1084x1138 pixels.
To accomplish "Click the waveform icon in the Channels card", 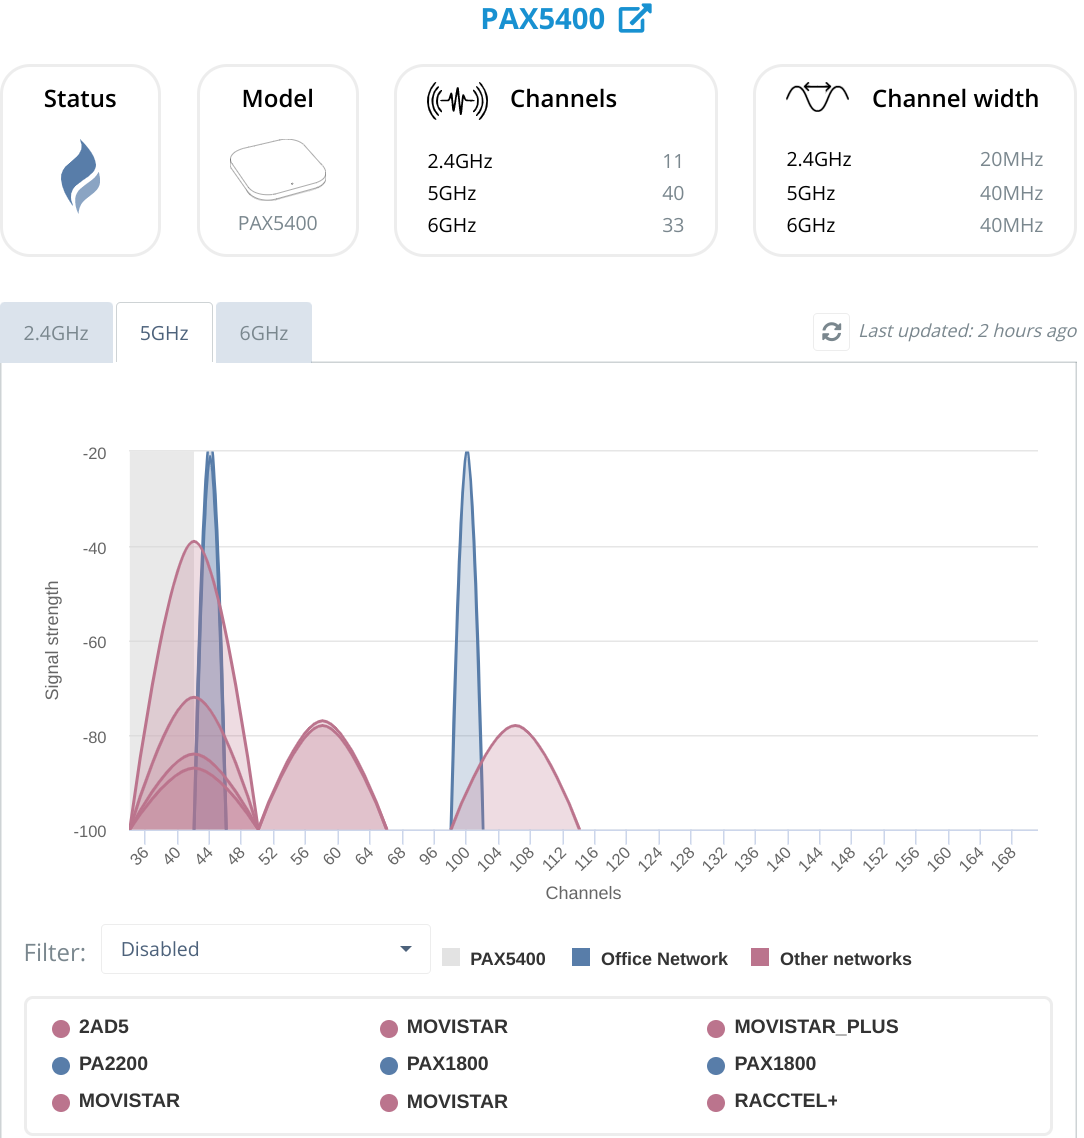I will tap(457, 99).
